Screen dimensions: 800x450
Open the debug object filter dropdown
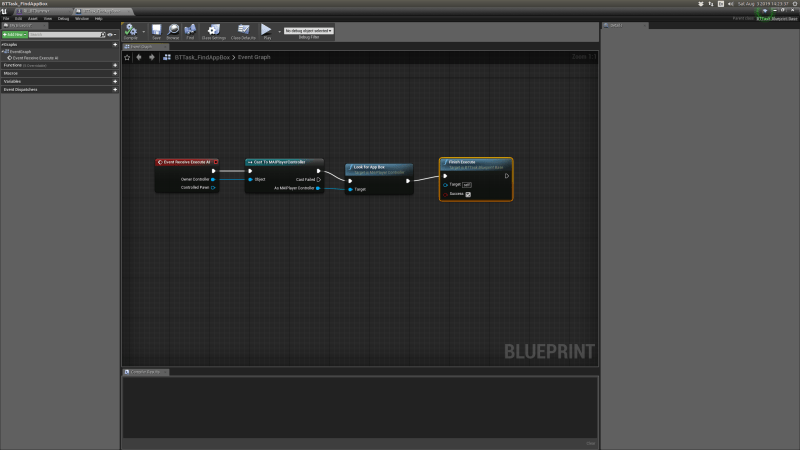pyautogui.click(x=309, y=30)
